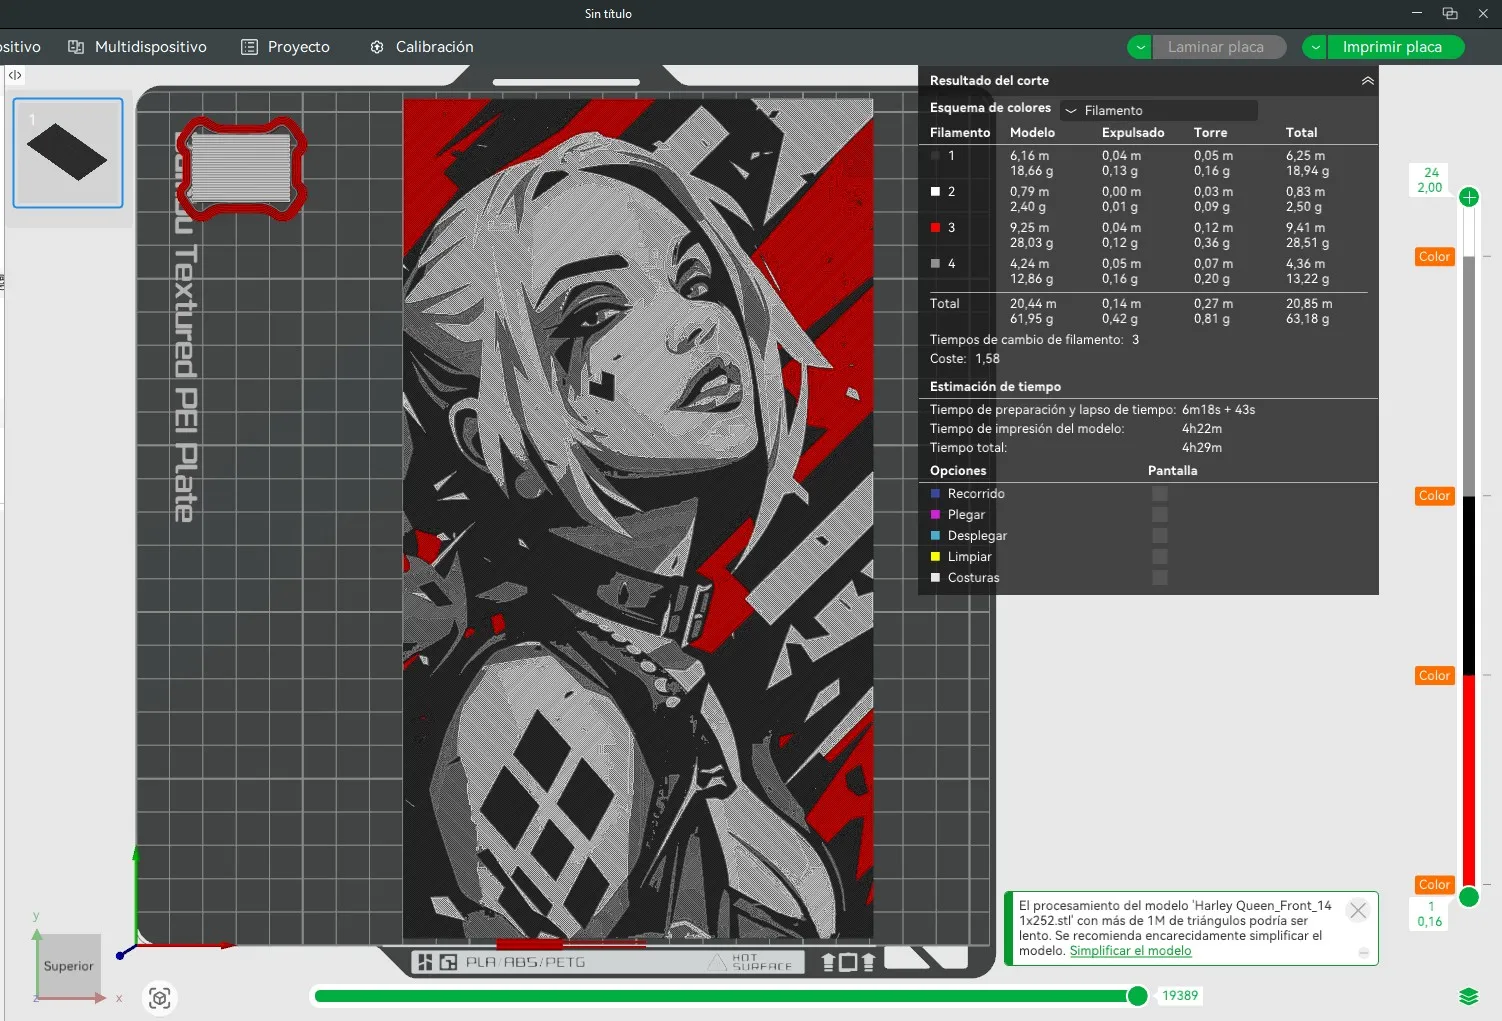This screenshot has width=1502, height=1021.
Task: Click the Filamento column header
Action: (x=960, y=132)
